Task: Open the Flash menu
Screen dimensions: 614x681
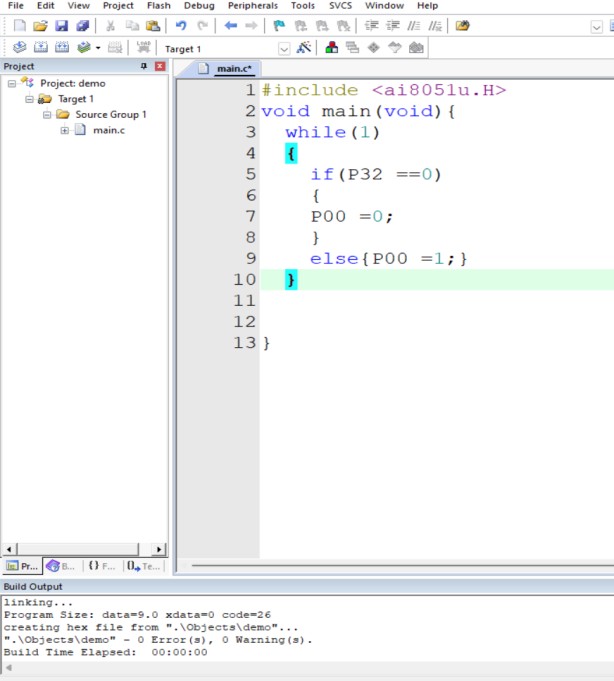Action: coord(158,6)
